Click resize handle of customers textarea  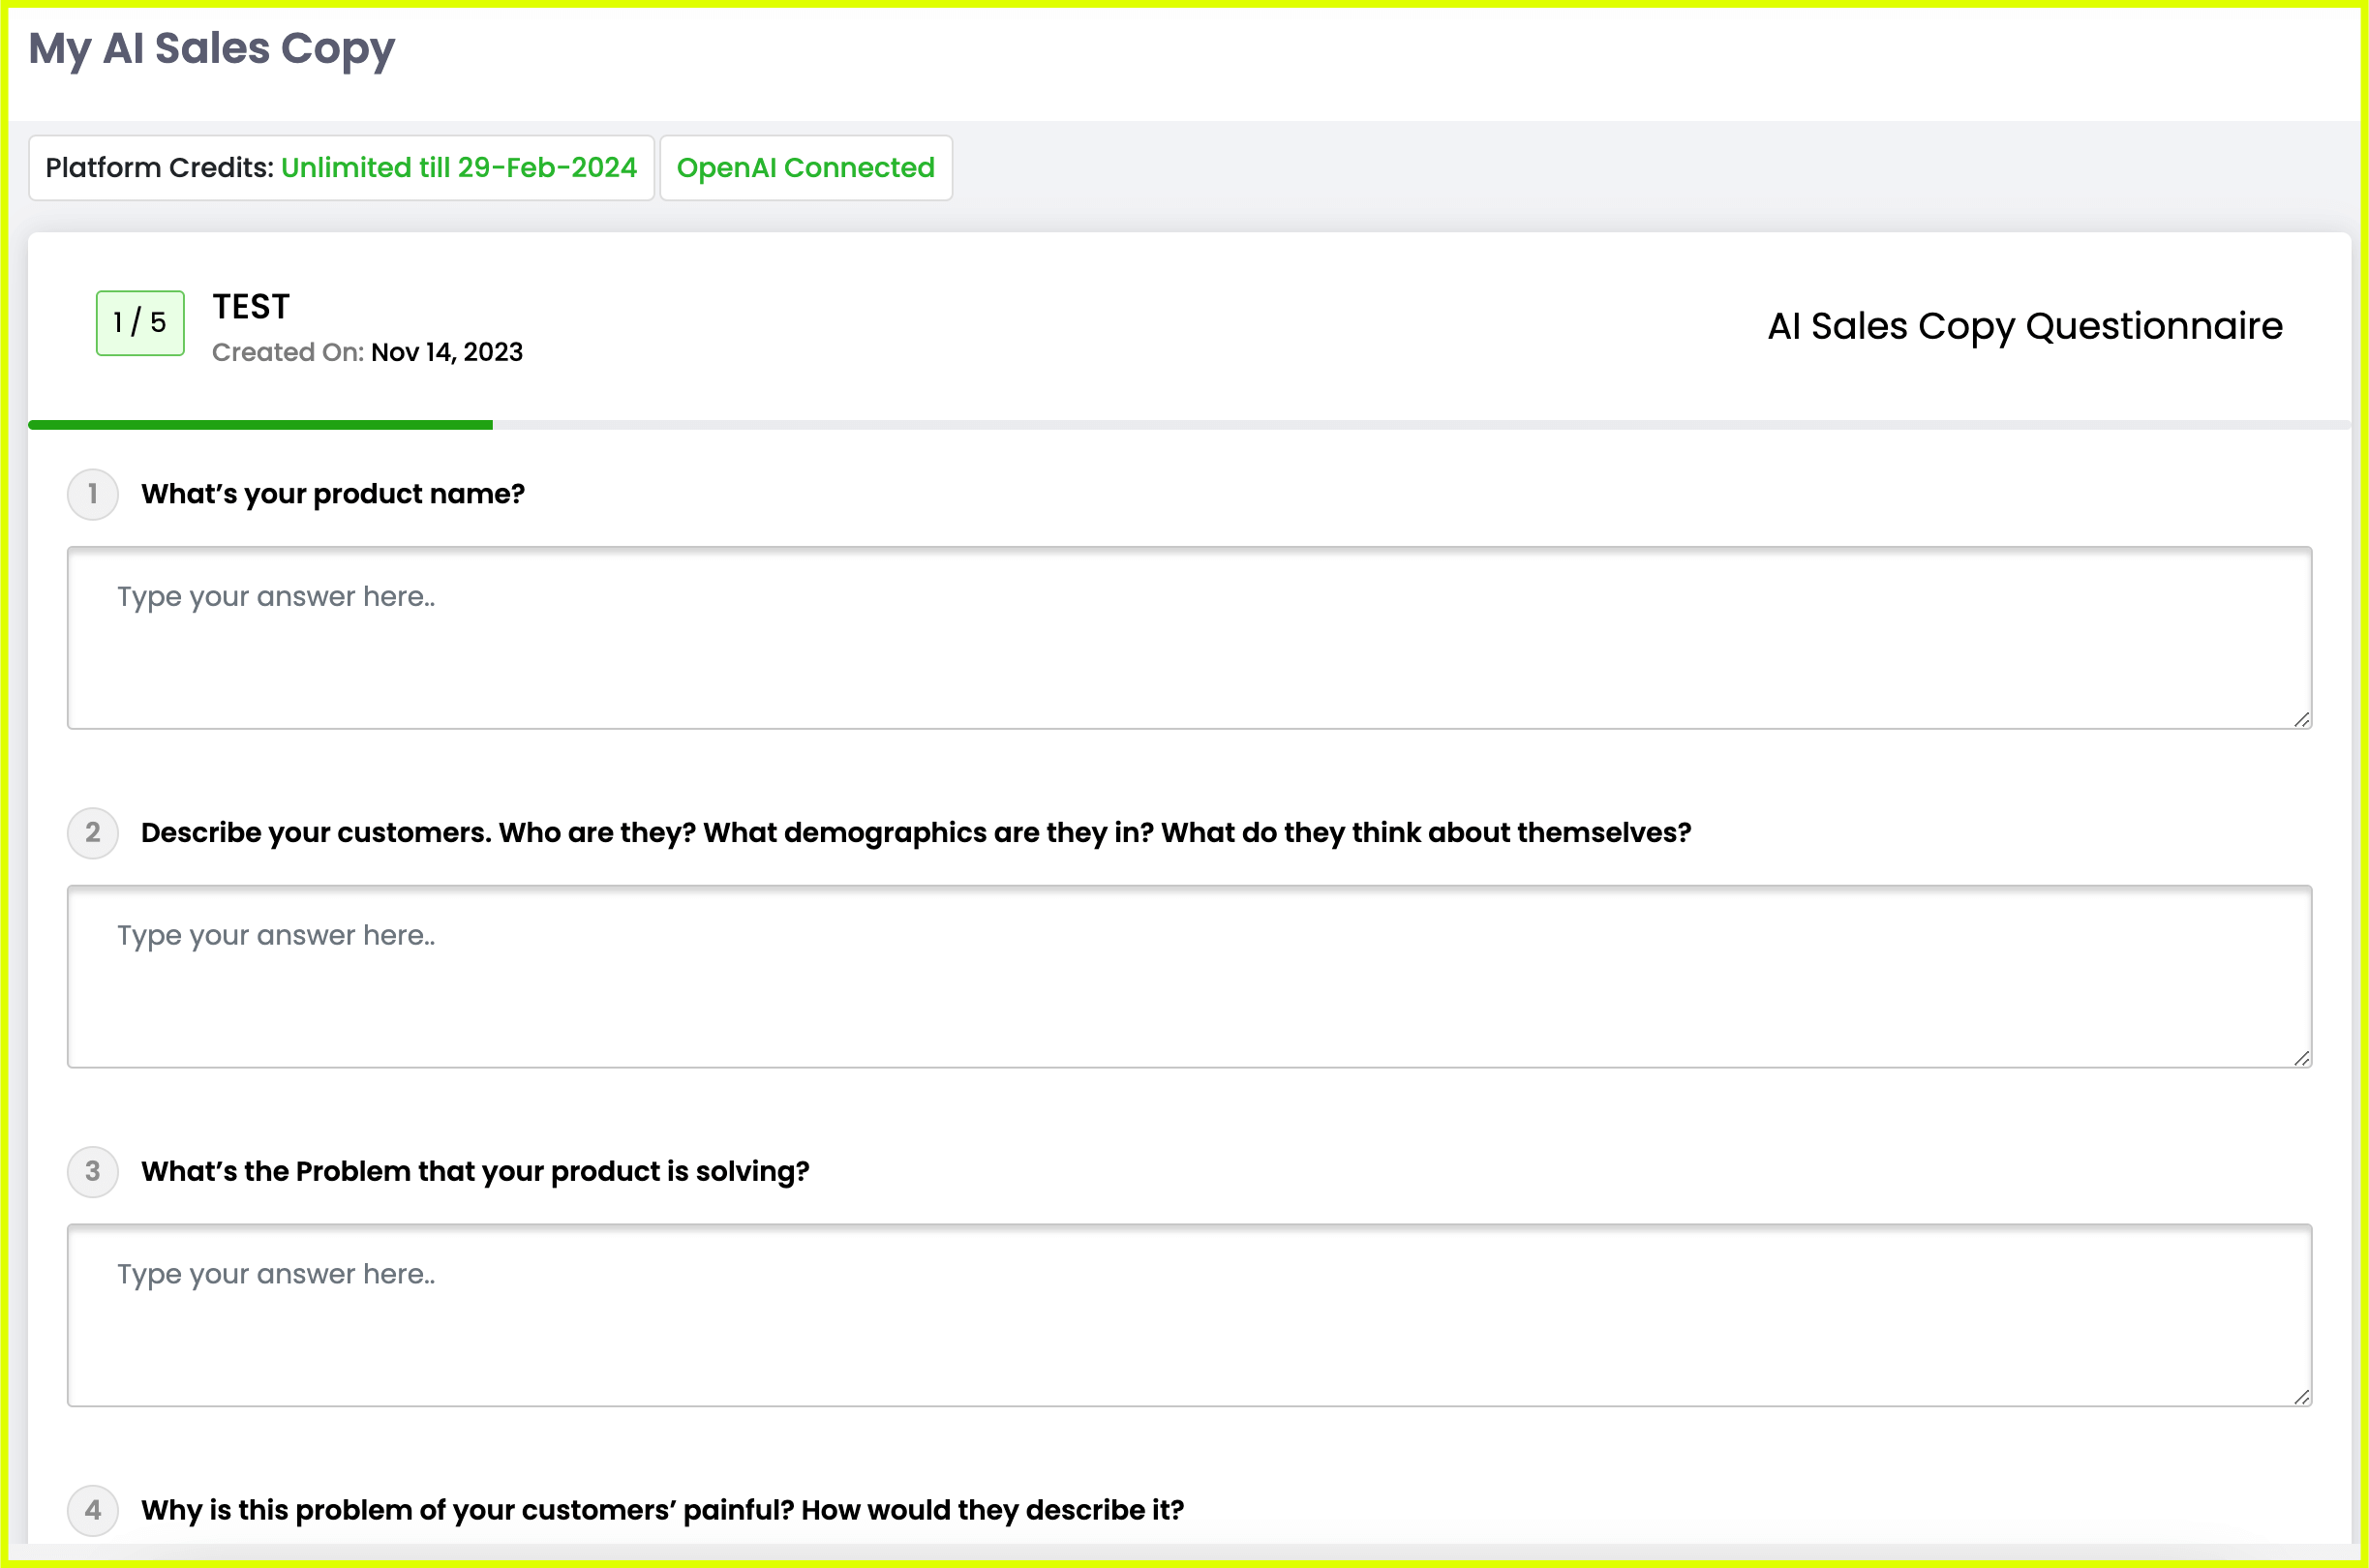(x=2301, y=1059)
